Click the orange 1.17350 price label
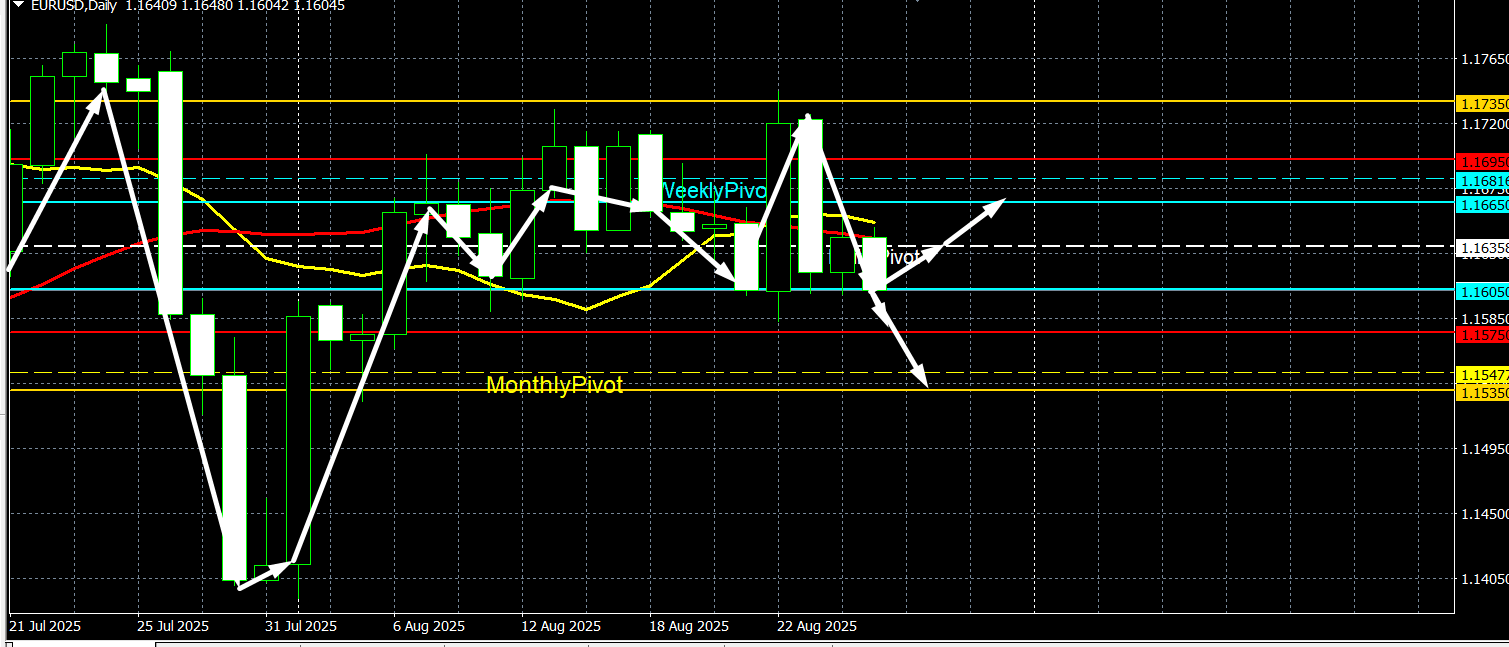 tap(1484, 104)
